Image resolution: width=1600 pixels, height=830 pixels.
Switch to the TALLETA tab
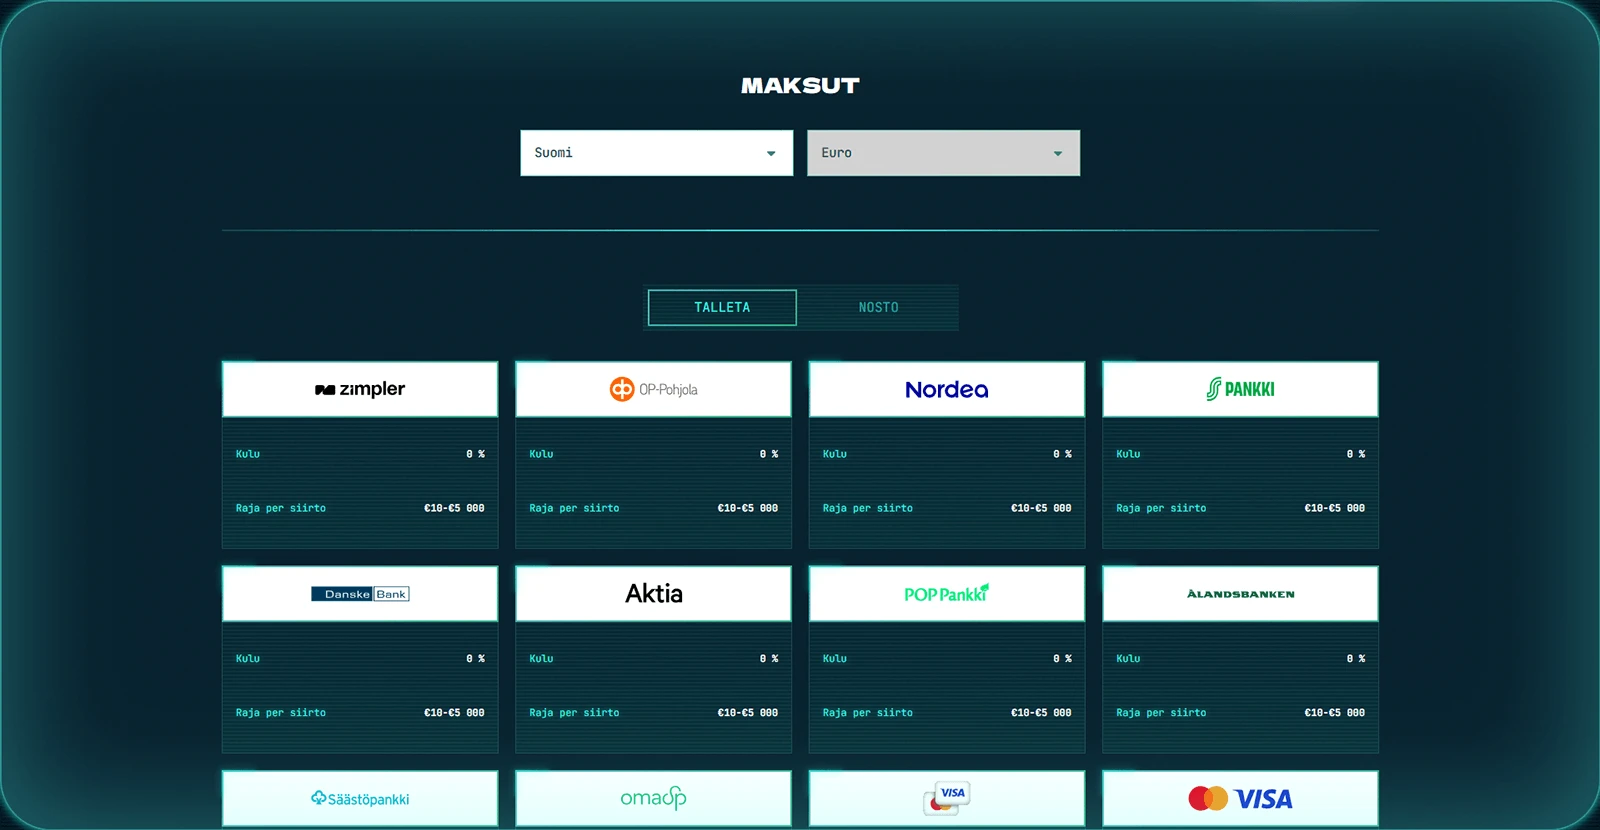tap(722, 307)
